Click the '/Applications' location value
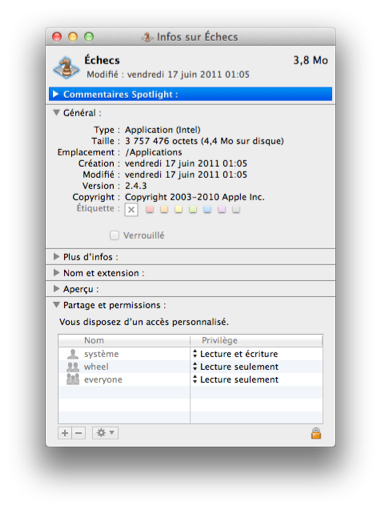Screen dimensions: 381x510 click(153, 152)
